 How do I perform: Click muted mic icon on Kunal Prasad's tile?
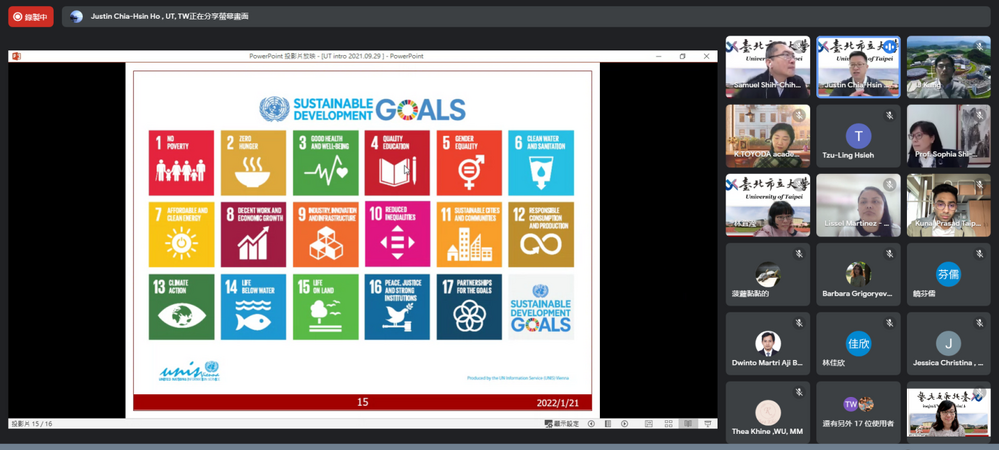coord(980,185)
